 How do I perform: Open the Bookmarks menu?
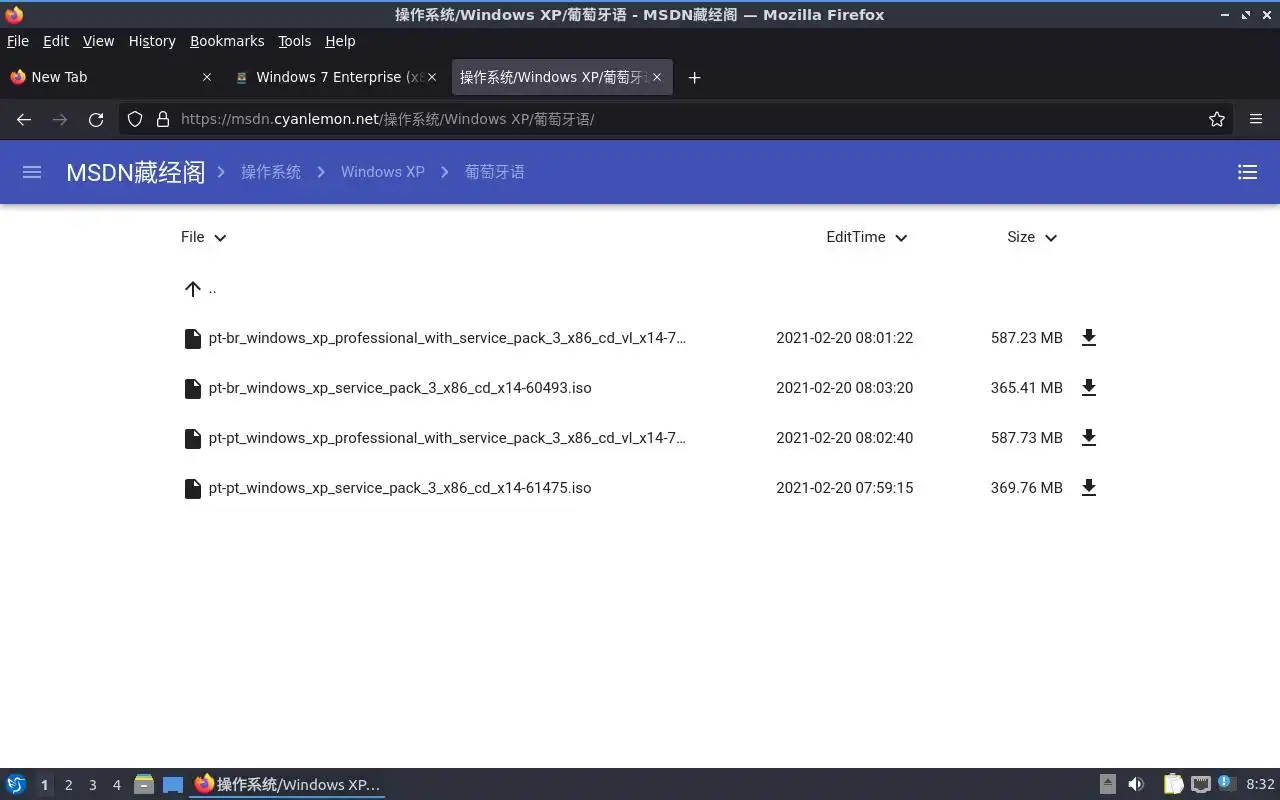pyautogui.click(x=227, y=41)
